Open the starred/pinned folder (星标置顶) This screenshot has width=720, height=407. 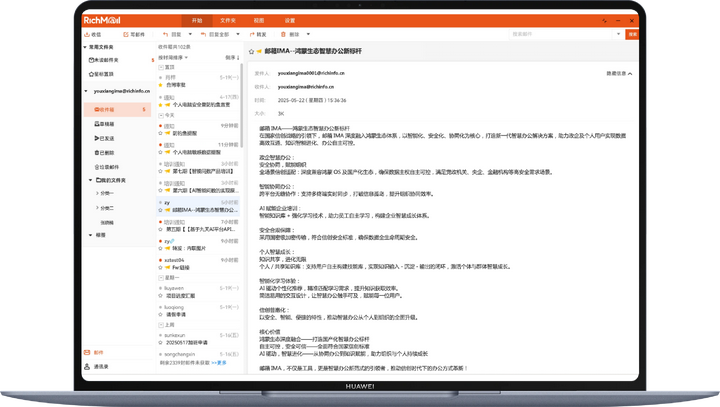(101, 74)
